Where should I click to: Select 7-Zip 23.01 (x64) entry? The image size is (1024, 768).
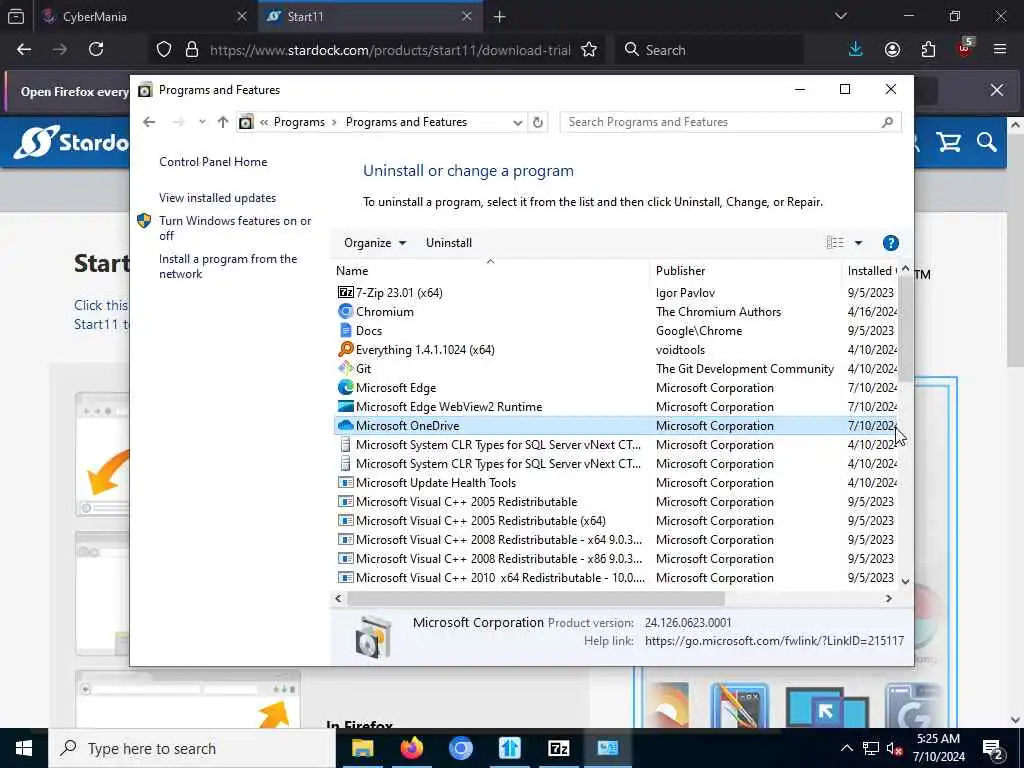tap(614, 293)
